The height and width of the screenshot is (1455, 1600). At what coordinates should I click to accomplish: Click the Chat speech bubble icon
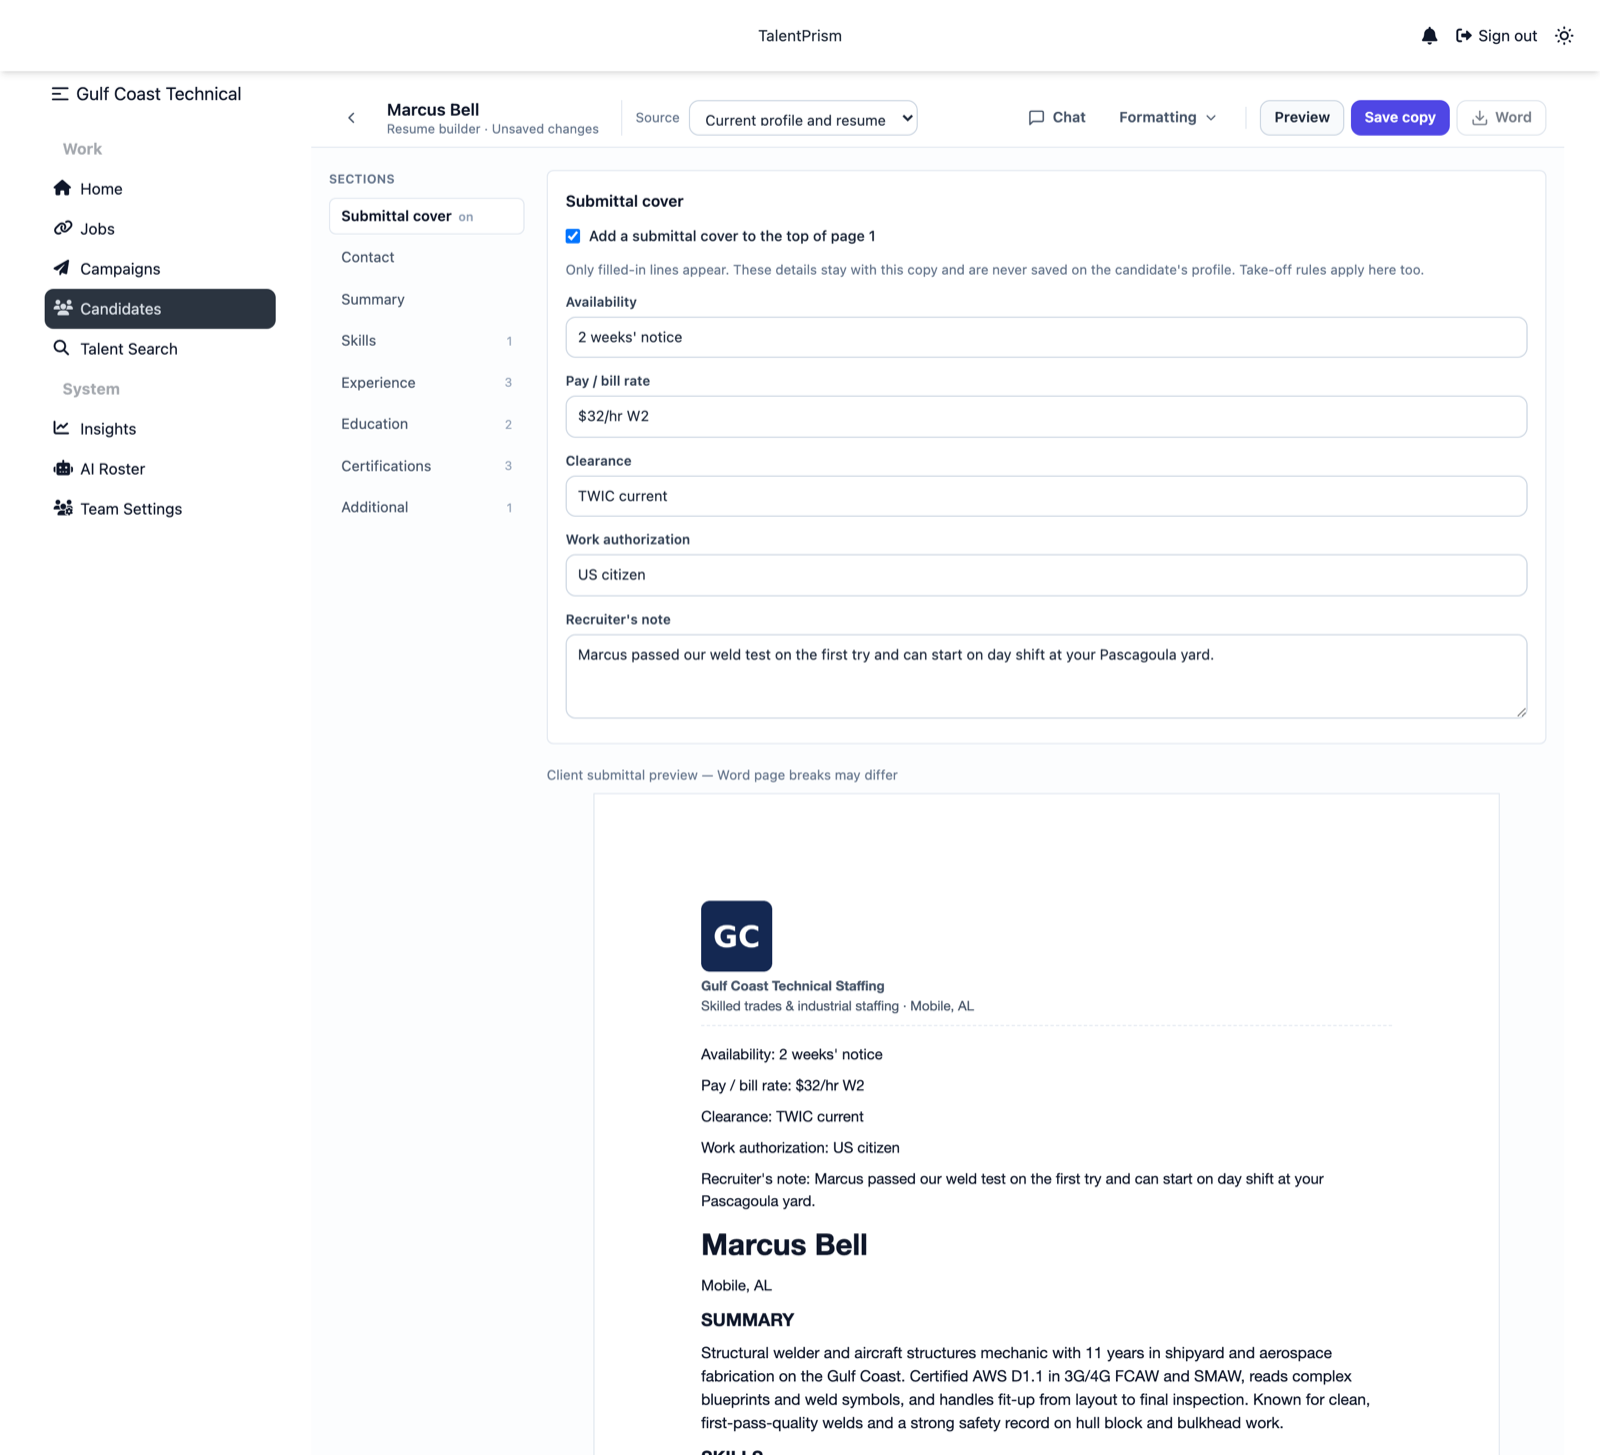(1036, 118)
